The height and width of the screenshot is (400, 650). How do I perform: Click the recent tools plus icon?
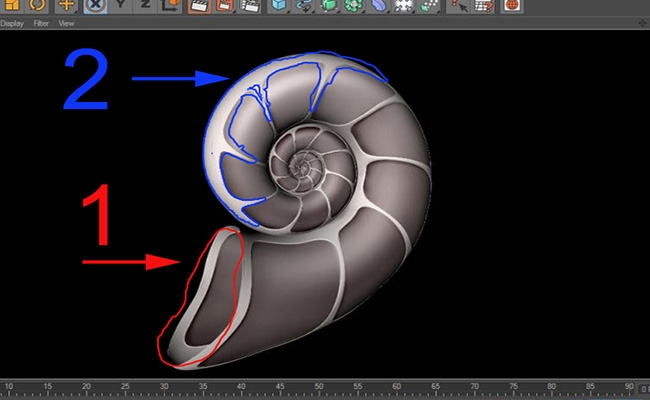(x=66, y=6)
